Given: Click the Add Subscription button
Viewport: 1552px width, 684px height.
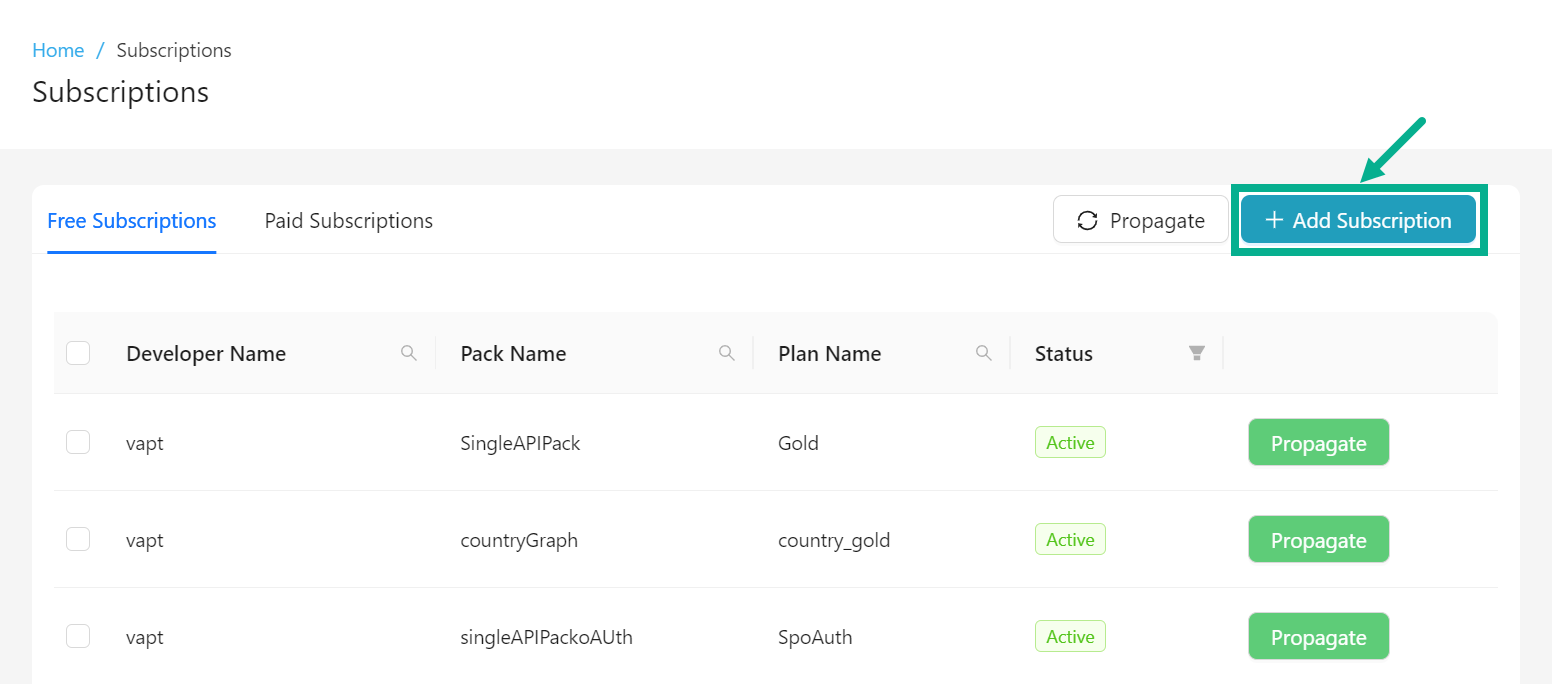Looking at the screenshot, I should tap(1358, 220).
